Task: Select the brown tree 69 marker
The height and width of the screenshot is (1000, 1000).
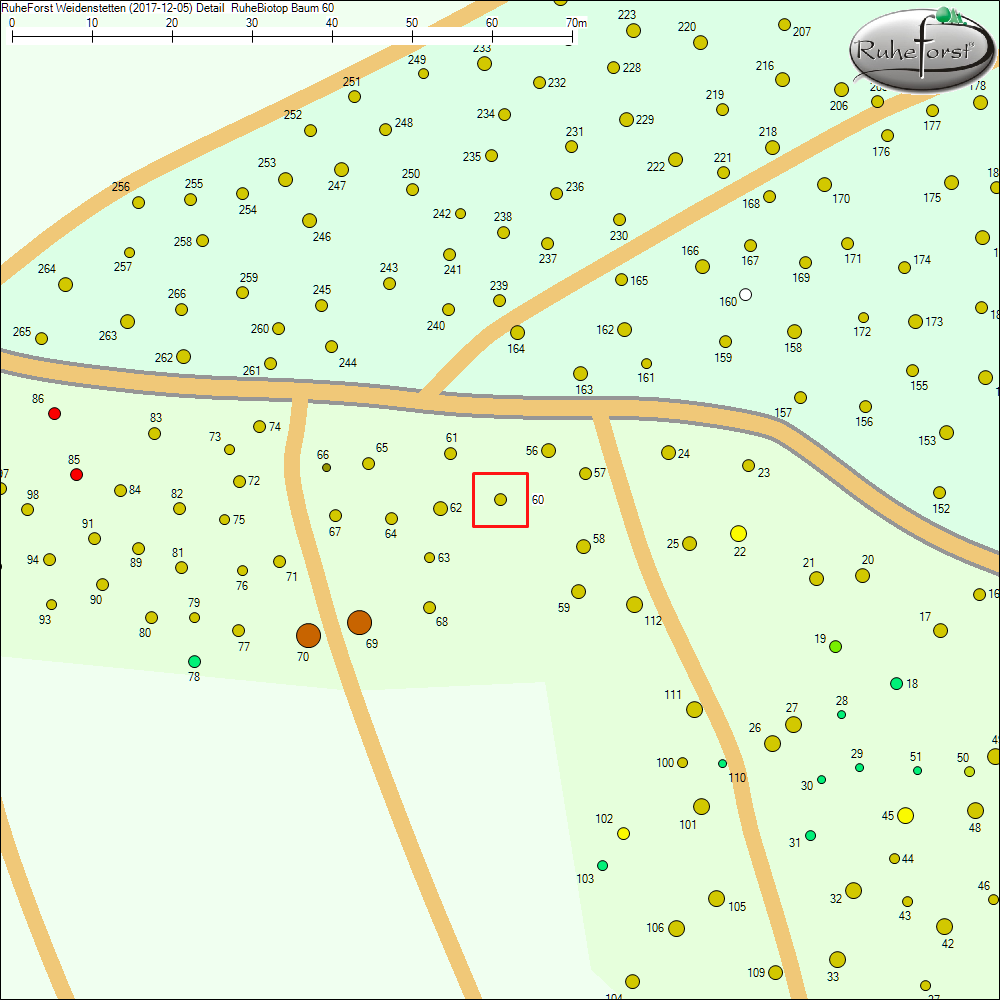Action: tap(359, 622)
